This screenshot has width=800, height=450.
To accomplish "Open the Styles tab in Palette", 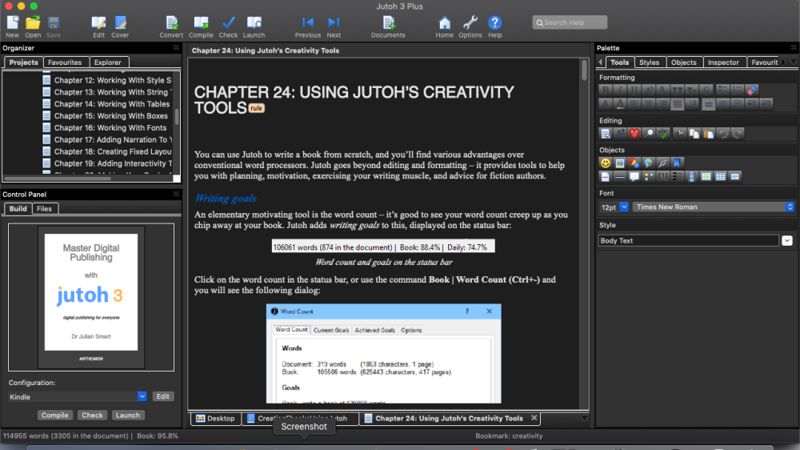I will tap(649, 62).
